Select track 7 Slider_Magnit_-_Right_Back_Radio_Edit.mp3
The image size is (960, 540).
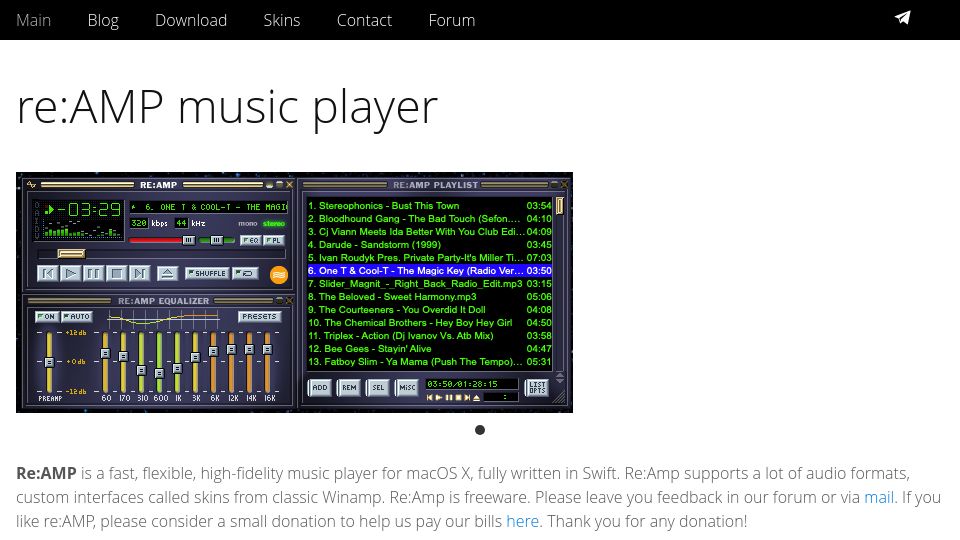(x=429, y=283)
